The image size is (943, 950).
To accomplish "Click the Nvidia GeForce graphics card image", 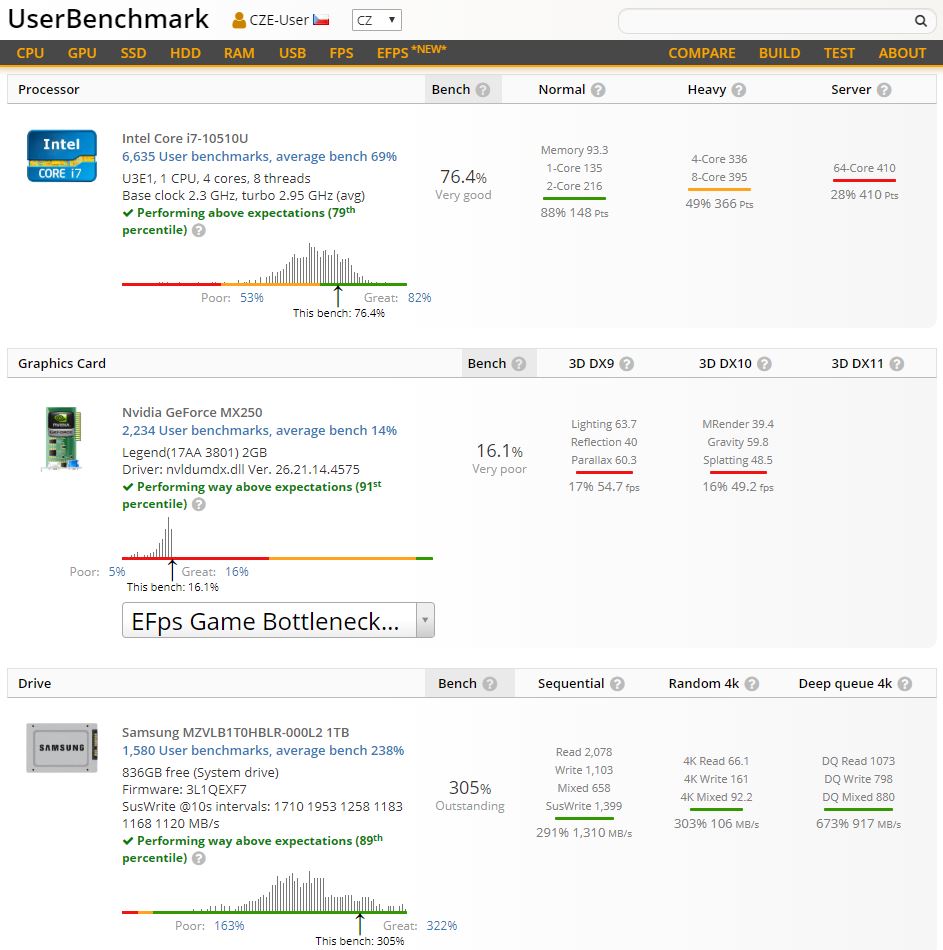I will [61, 438].
